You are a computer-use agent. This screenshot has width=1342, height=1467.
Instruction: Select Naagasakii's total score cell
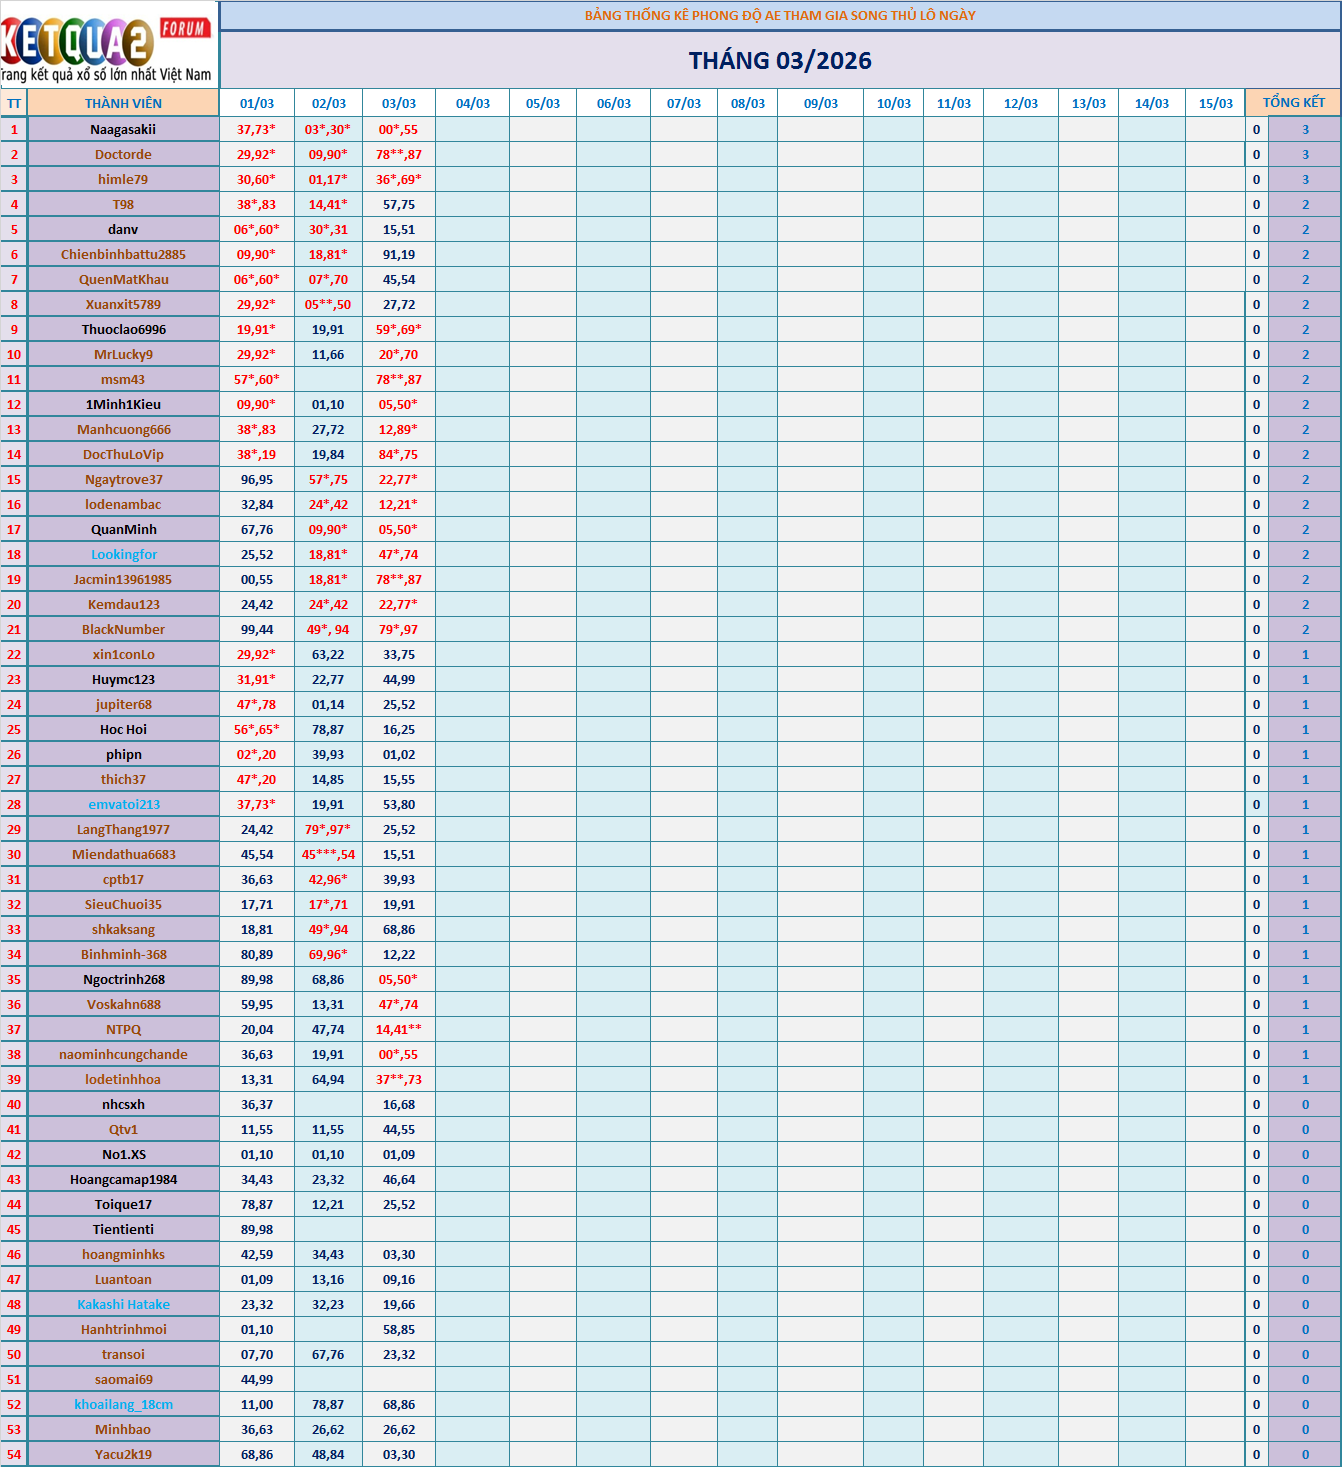click(x=1305, y=129)
